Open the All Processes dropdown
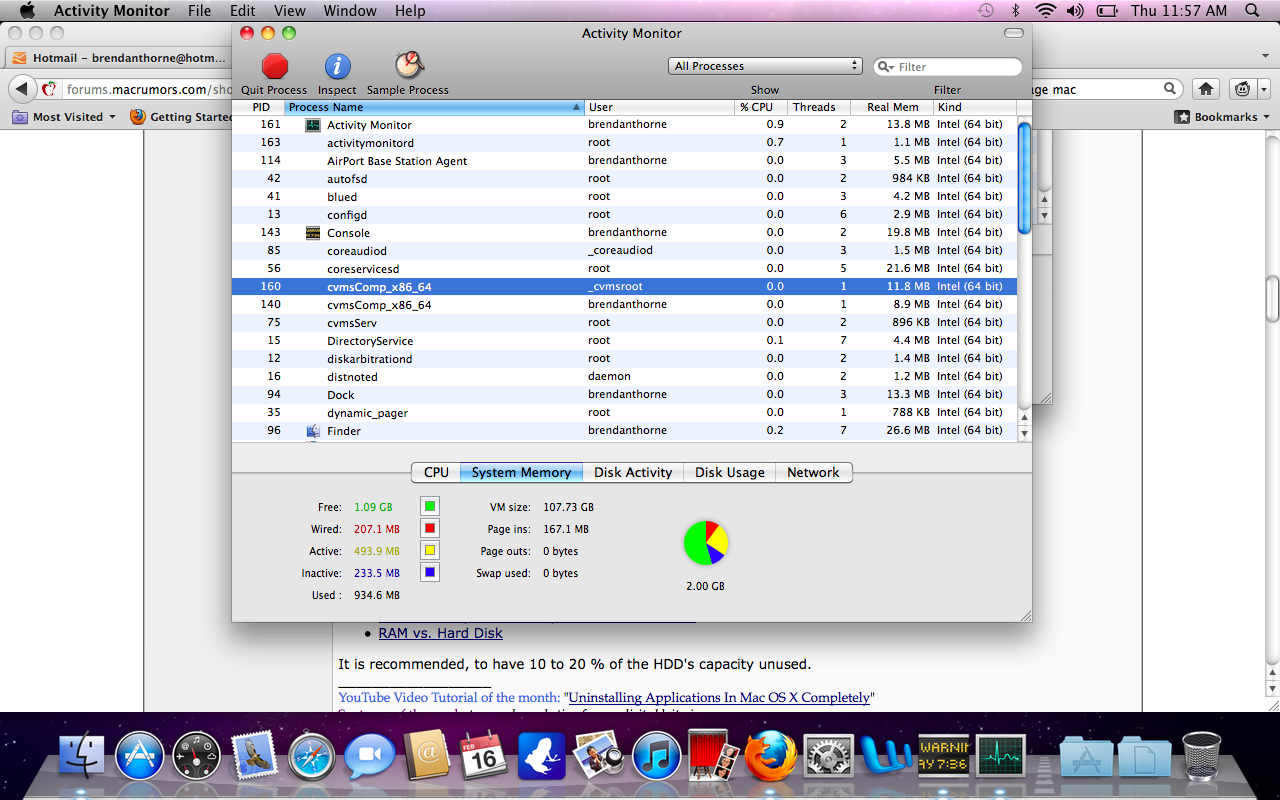1280x800 pixels. [765, 66]
